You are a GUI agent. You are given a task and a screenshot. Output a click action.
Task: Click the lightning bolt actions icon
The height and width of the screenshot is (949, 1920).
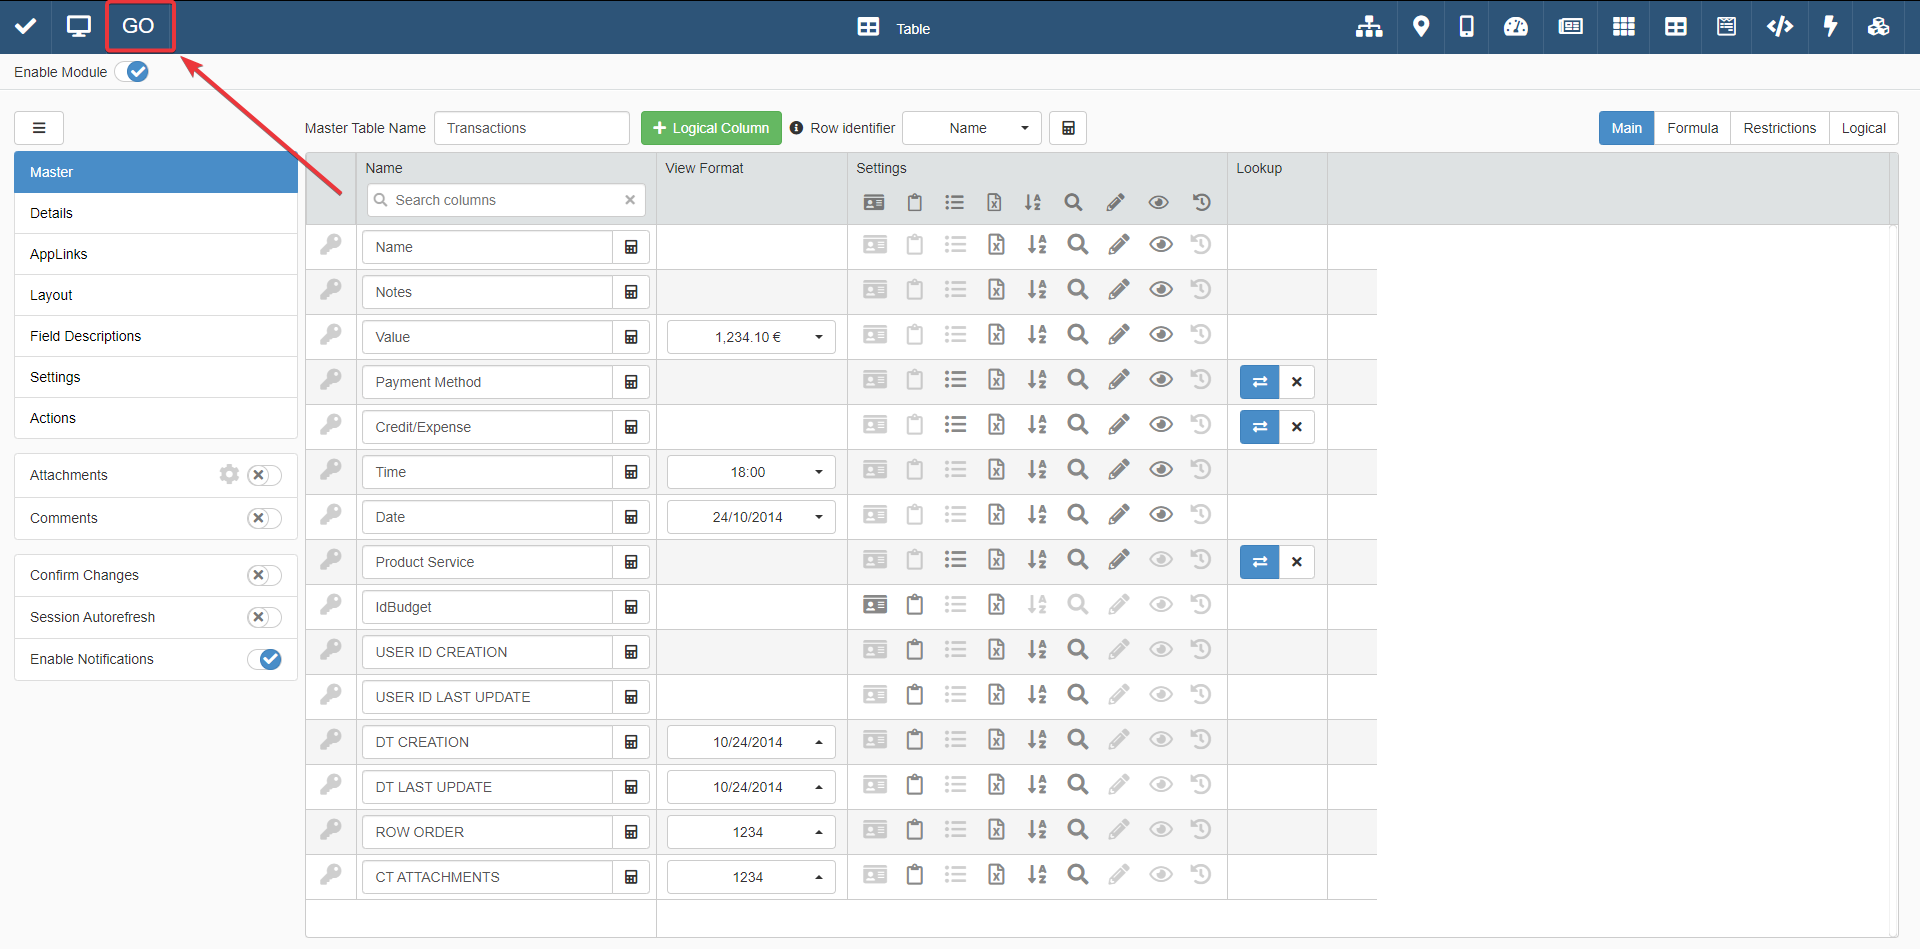click(x=1830, y=27)
